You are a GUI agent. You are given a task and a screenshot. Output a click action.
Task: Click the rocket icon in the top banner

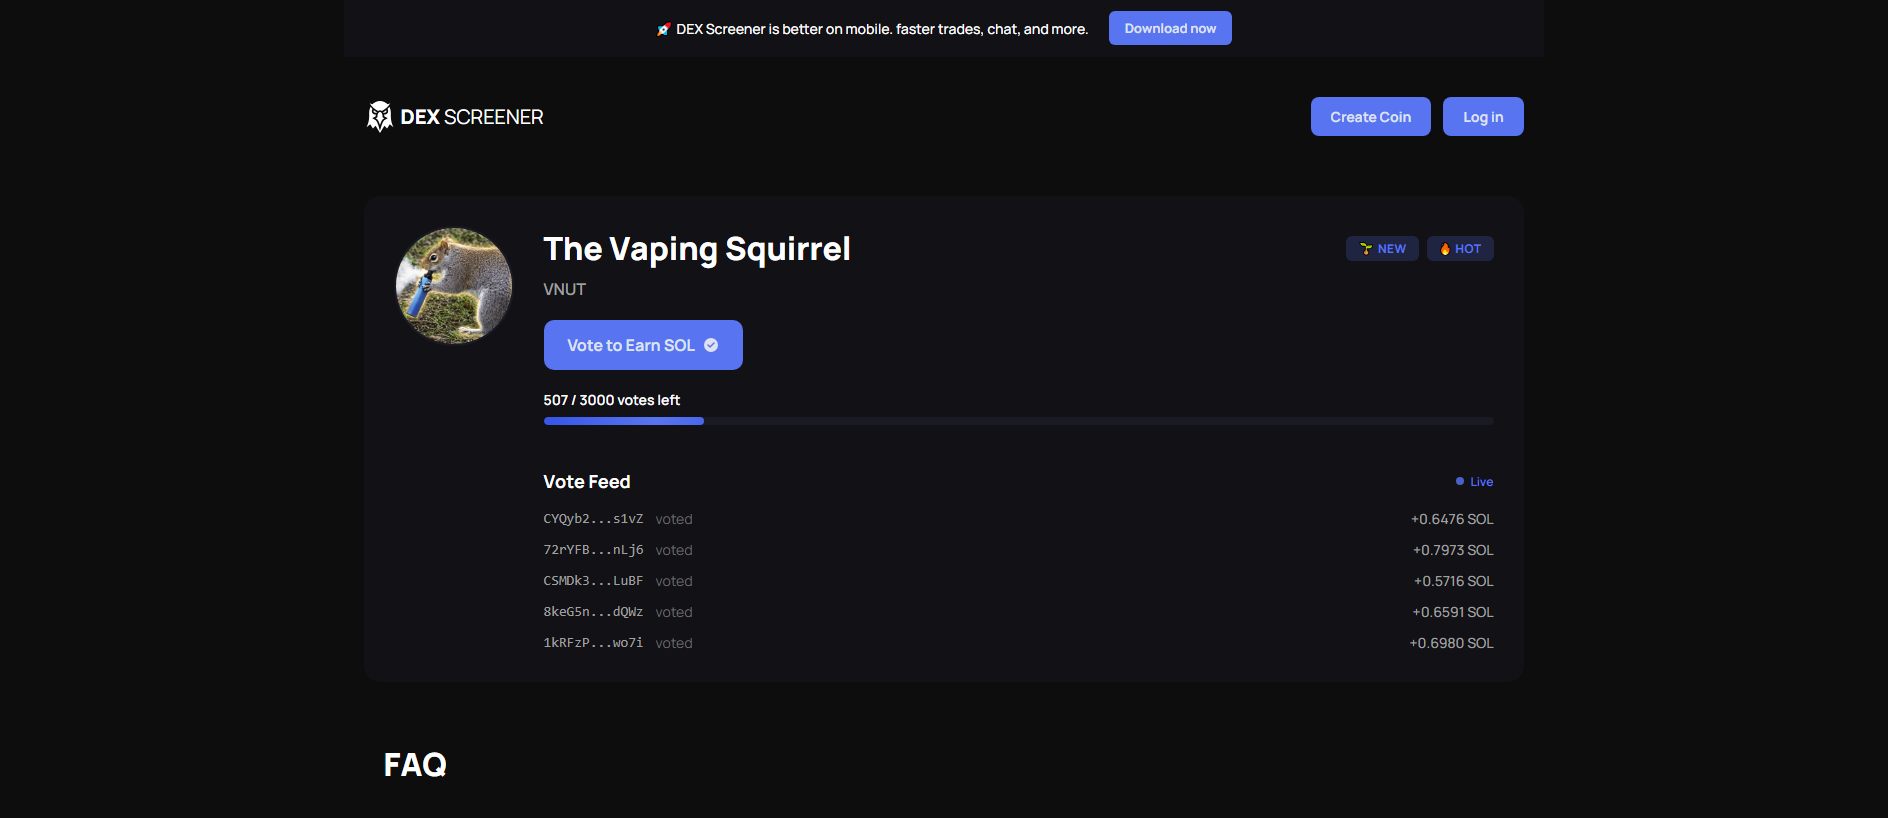tap(663, 29)
